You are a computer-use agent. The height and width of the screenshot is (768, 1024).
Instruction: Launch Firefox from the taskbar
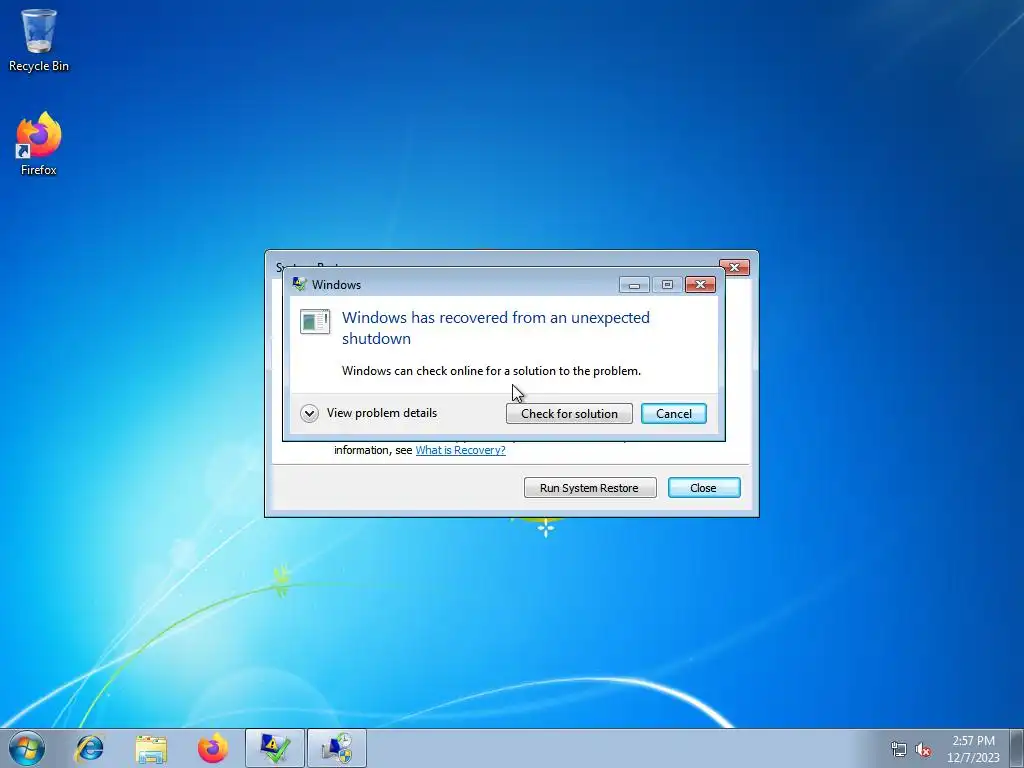point(213,748)
